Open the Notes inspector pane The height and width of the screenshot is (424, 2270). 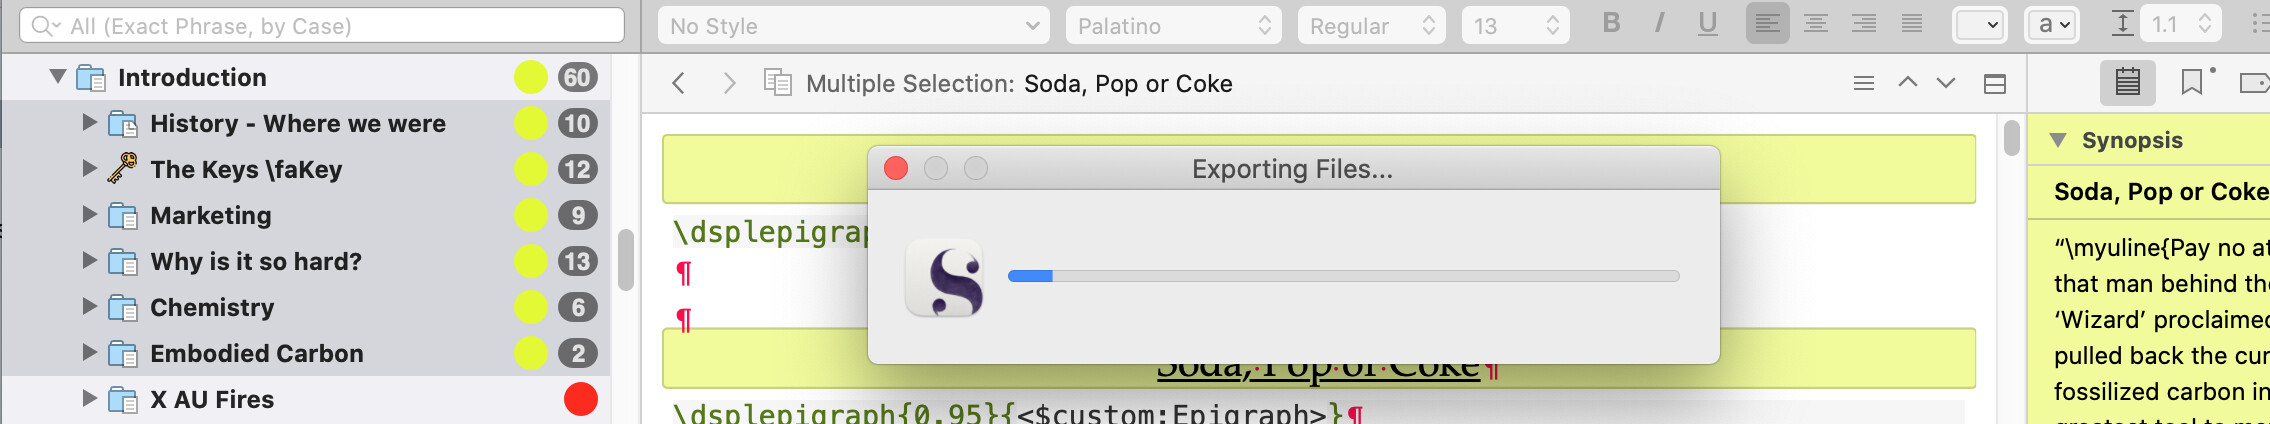click(2127, 82)
